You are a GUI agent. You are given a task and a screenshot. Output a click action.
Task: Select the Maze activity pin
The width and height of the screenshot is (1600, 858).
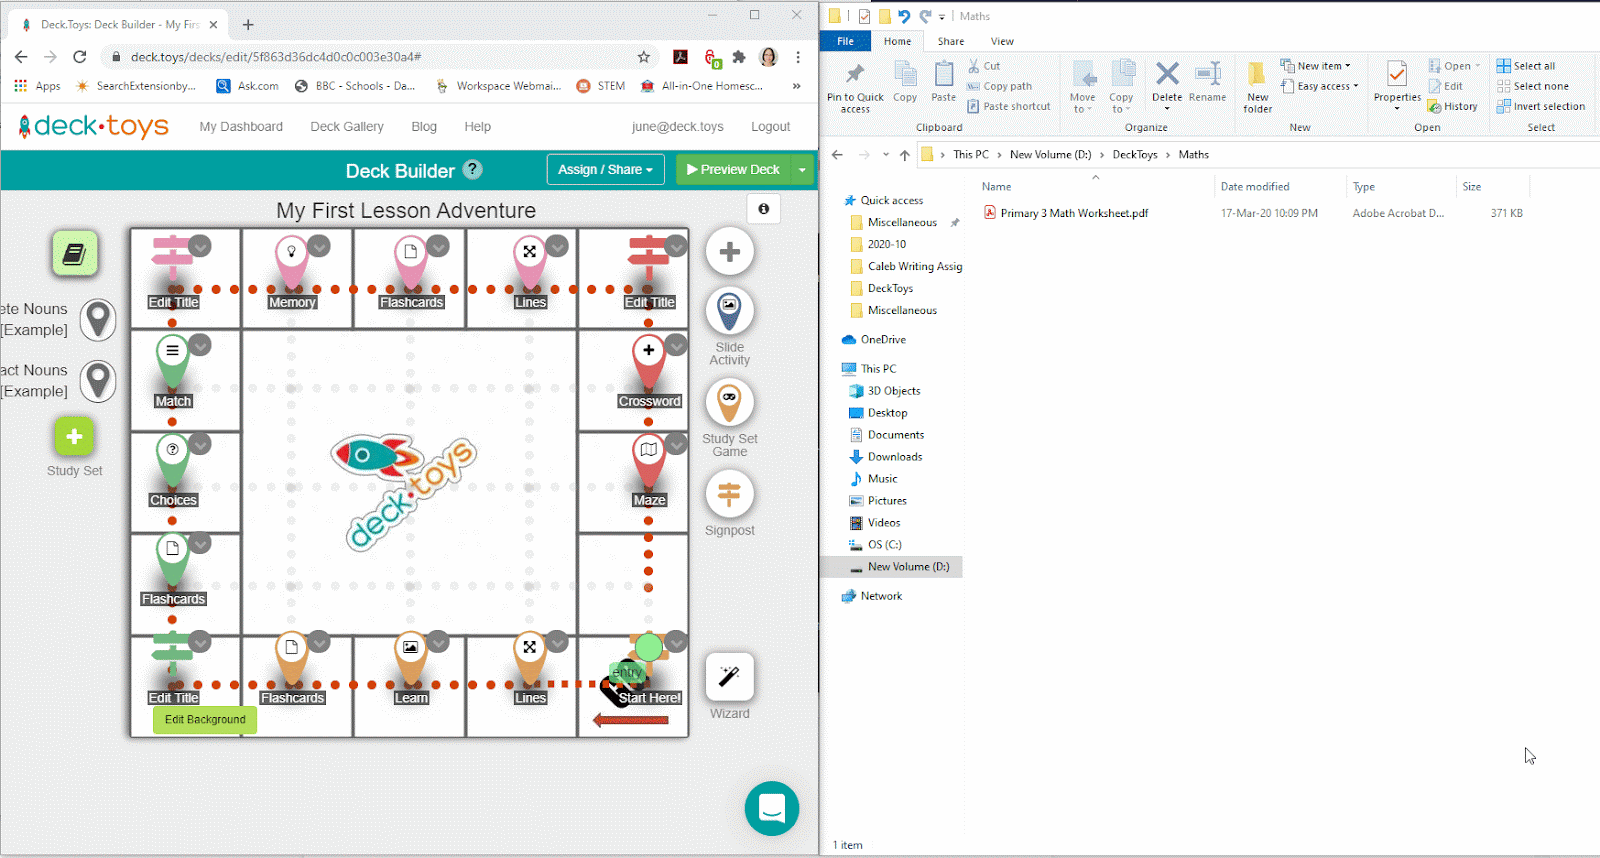point(648,462)
